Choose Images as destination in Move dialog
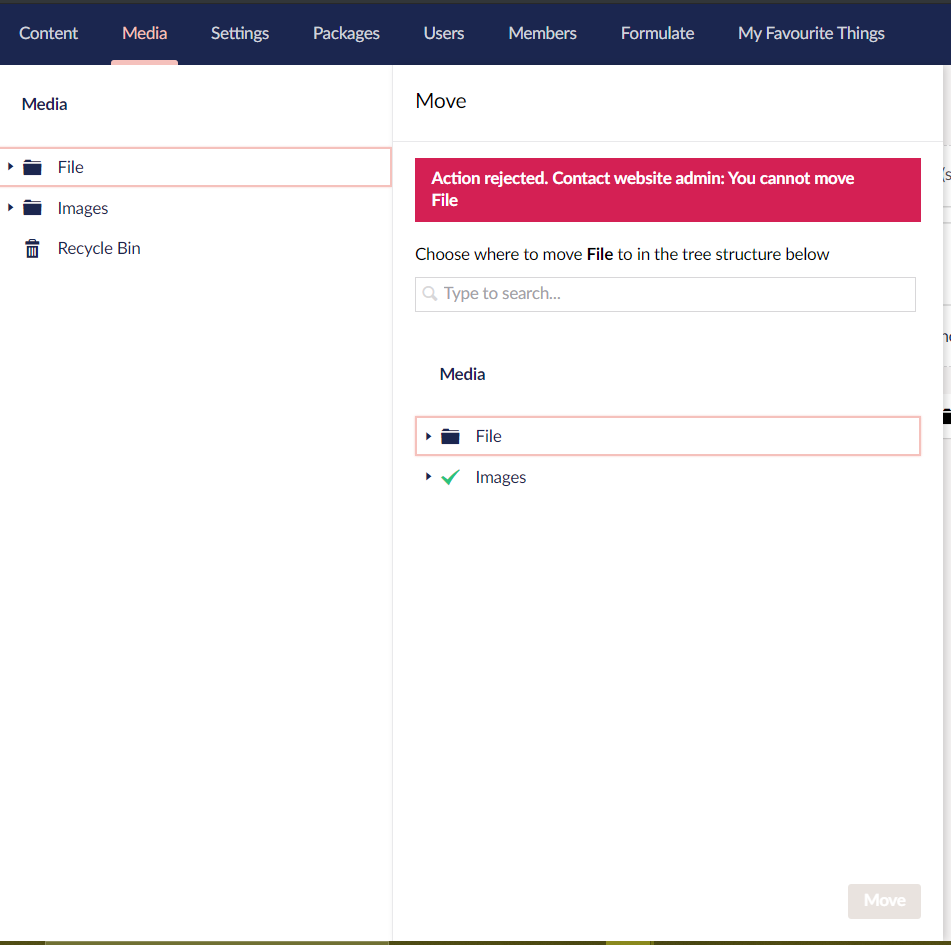Screen dimensions: 951x945 (x=500, y=477)
